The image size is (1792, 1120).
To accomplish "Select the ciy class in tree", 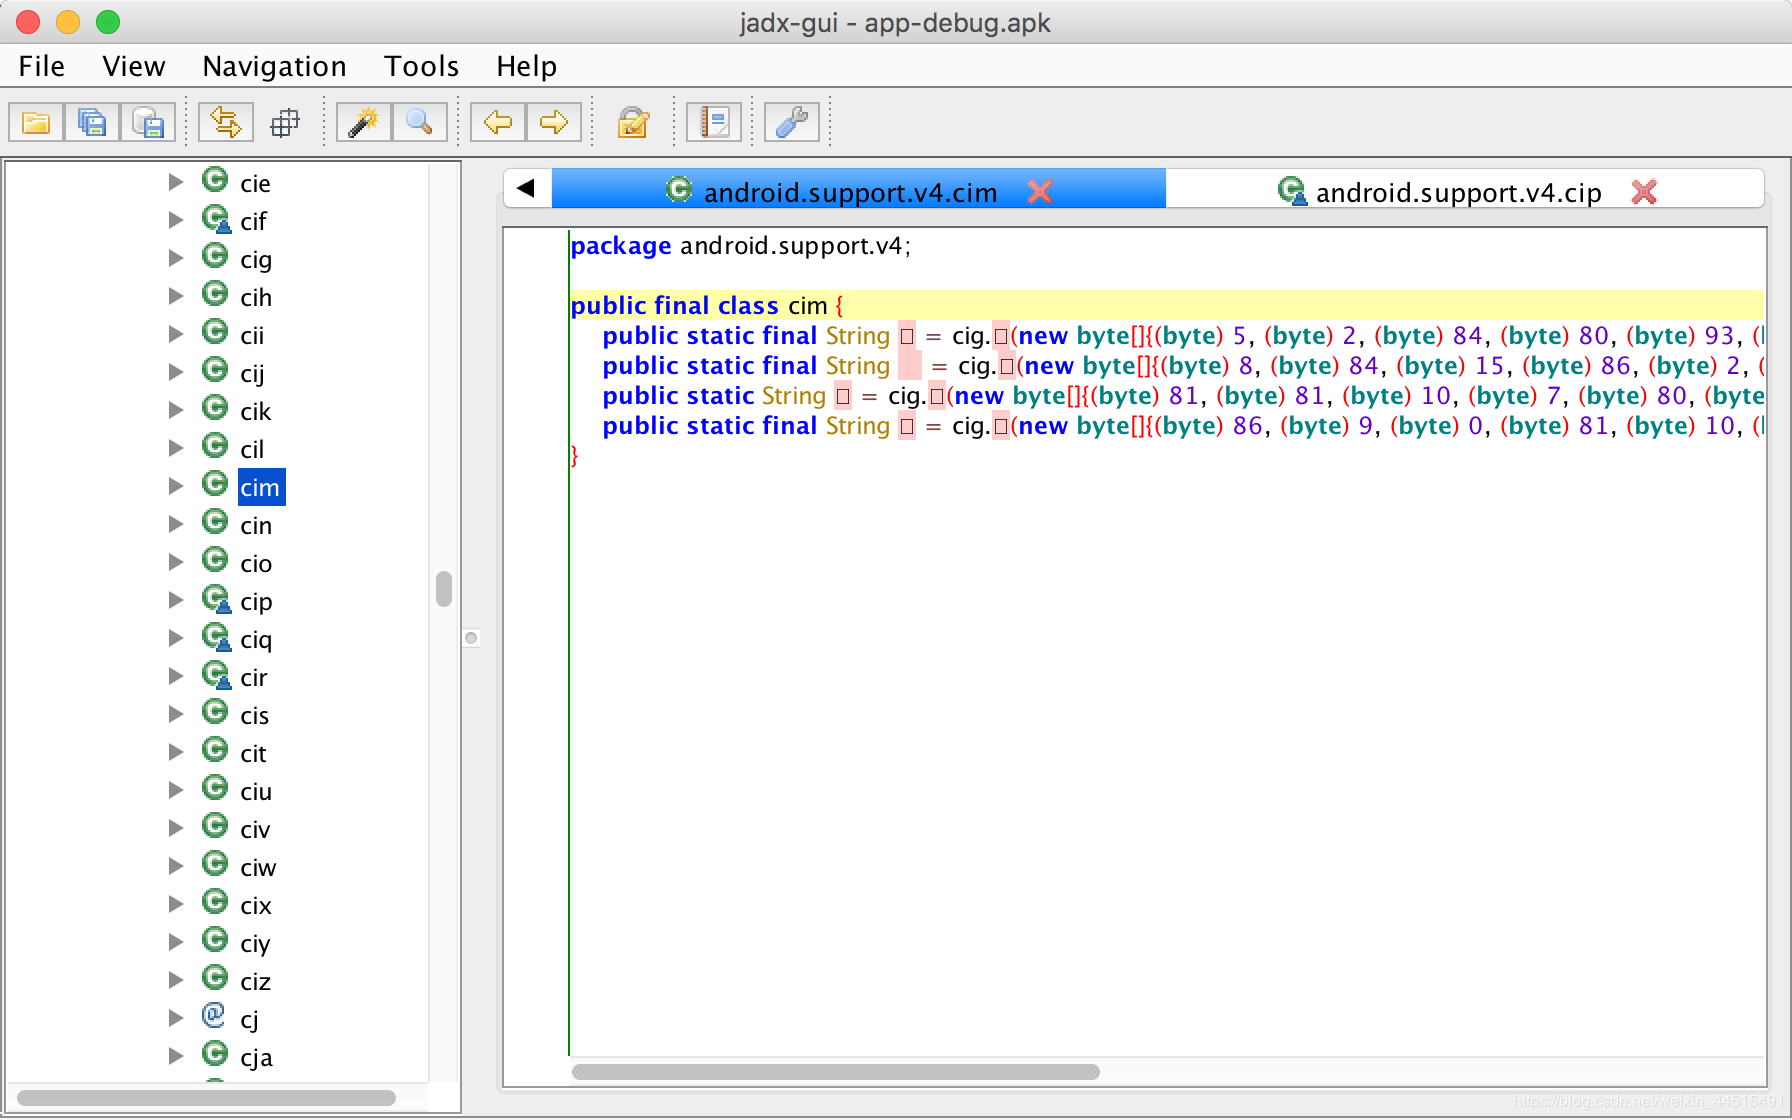I will tap(255, 943).
